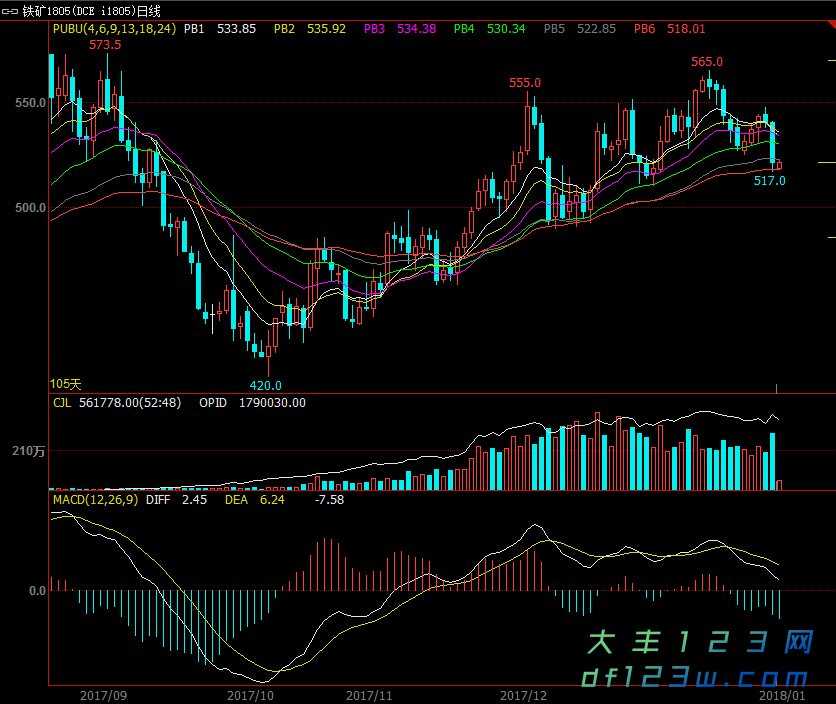This screenshot has height=704, width=836.
Task: Click the PB4 green legend entry
Action: (x=489, y=29)
